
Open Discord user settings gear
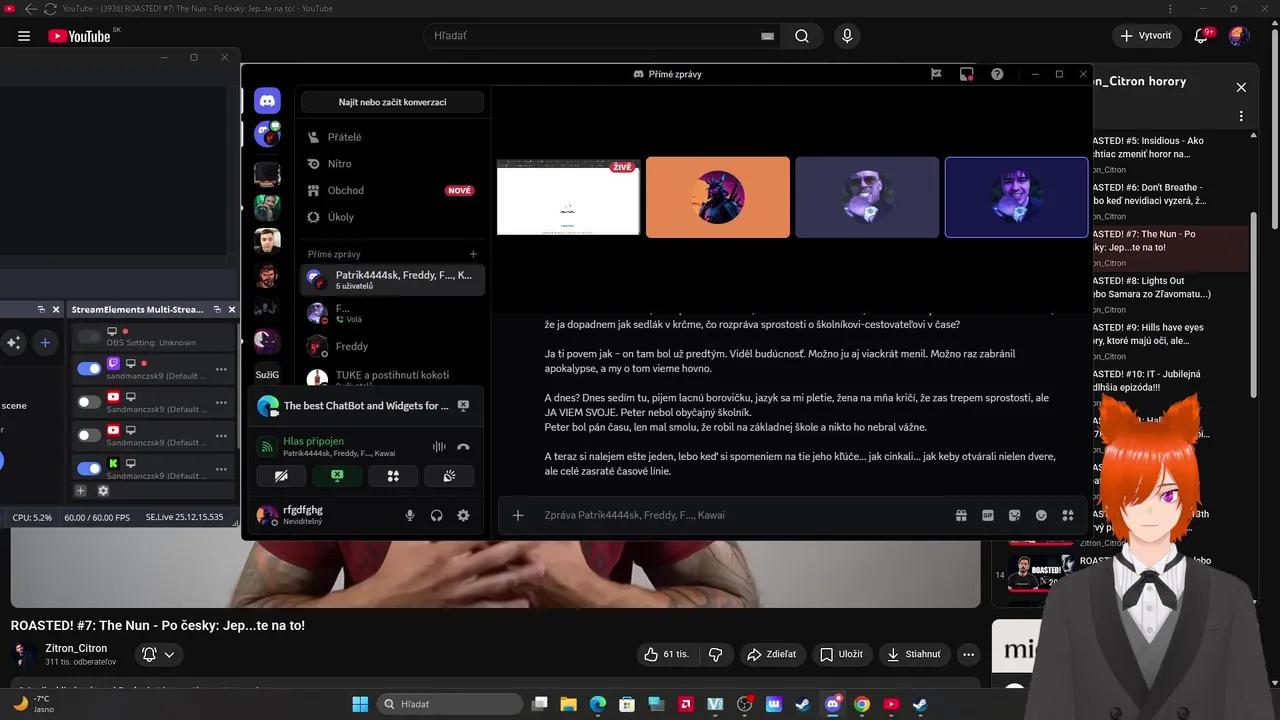[463, 515]
